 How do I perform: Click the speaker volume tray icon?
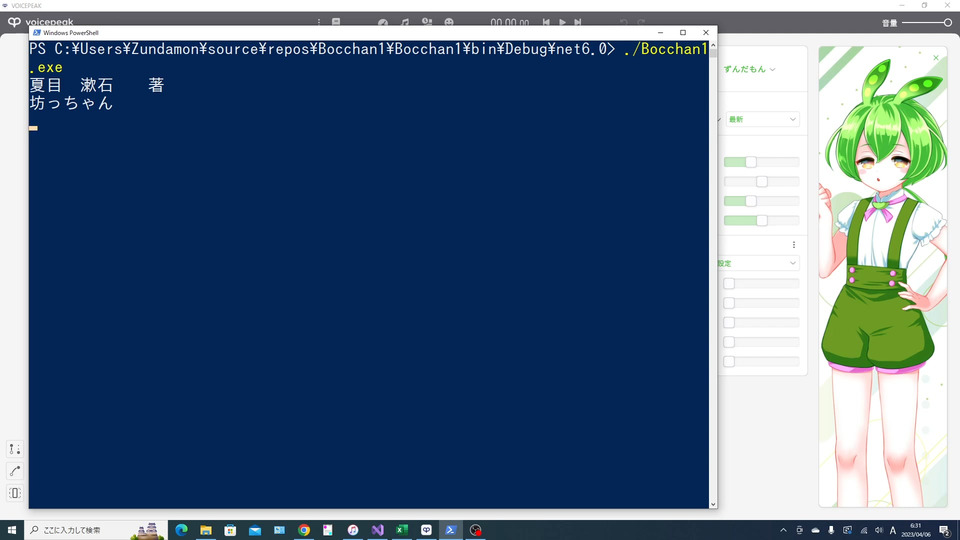pyautogui.click(x=879, y=530)
